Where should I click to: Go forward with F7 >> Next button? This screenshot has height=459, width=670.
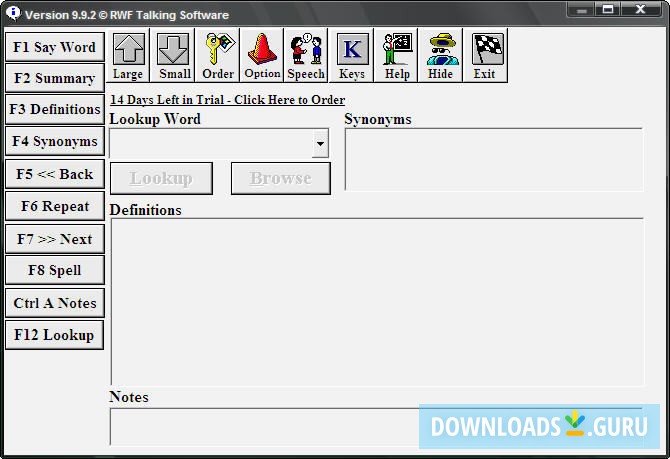55,239
